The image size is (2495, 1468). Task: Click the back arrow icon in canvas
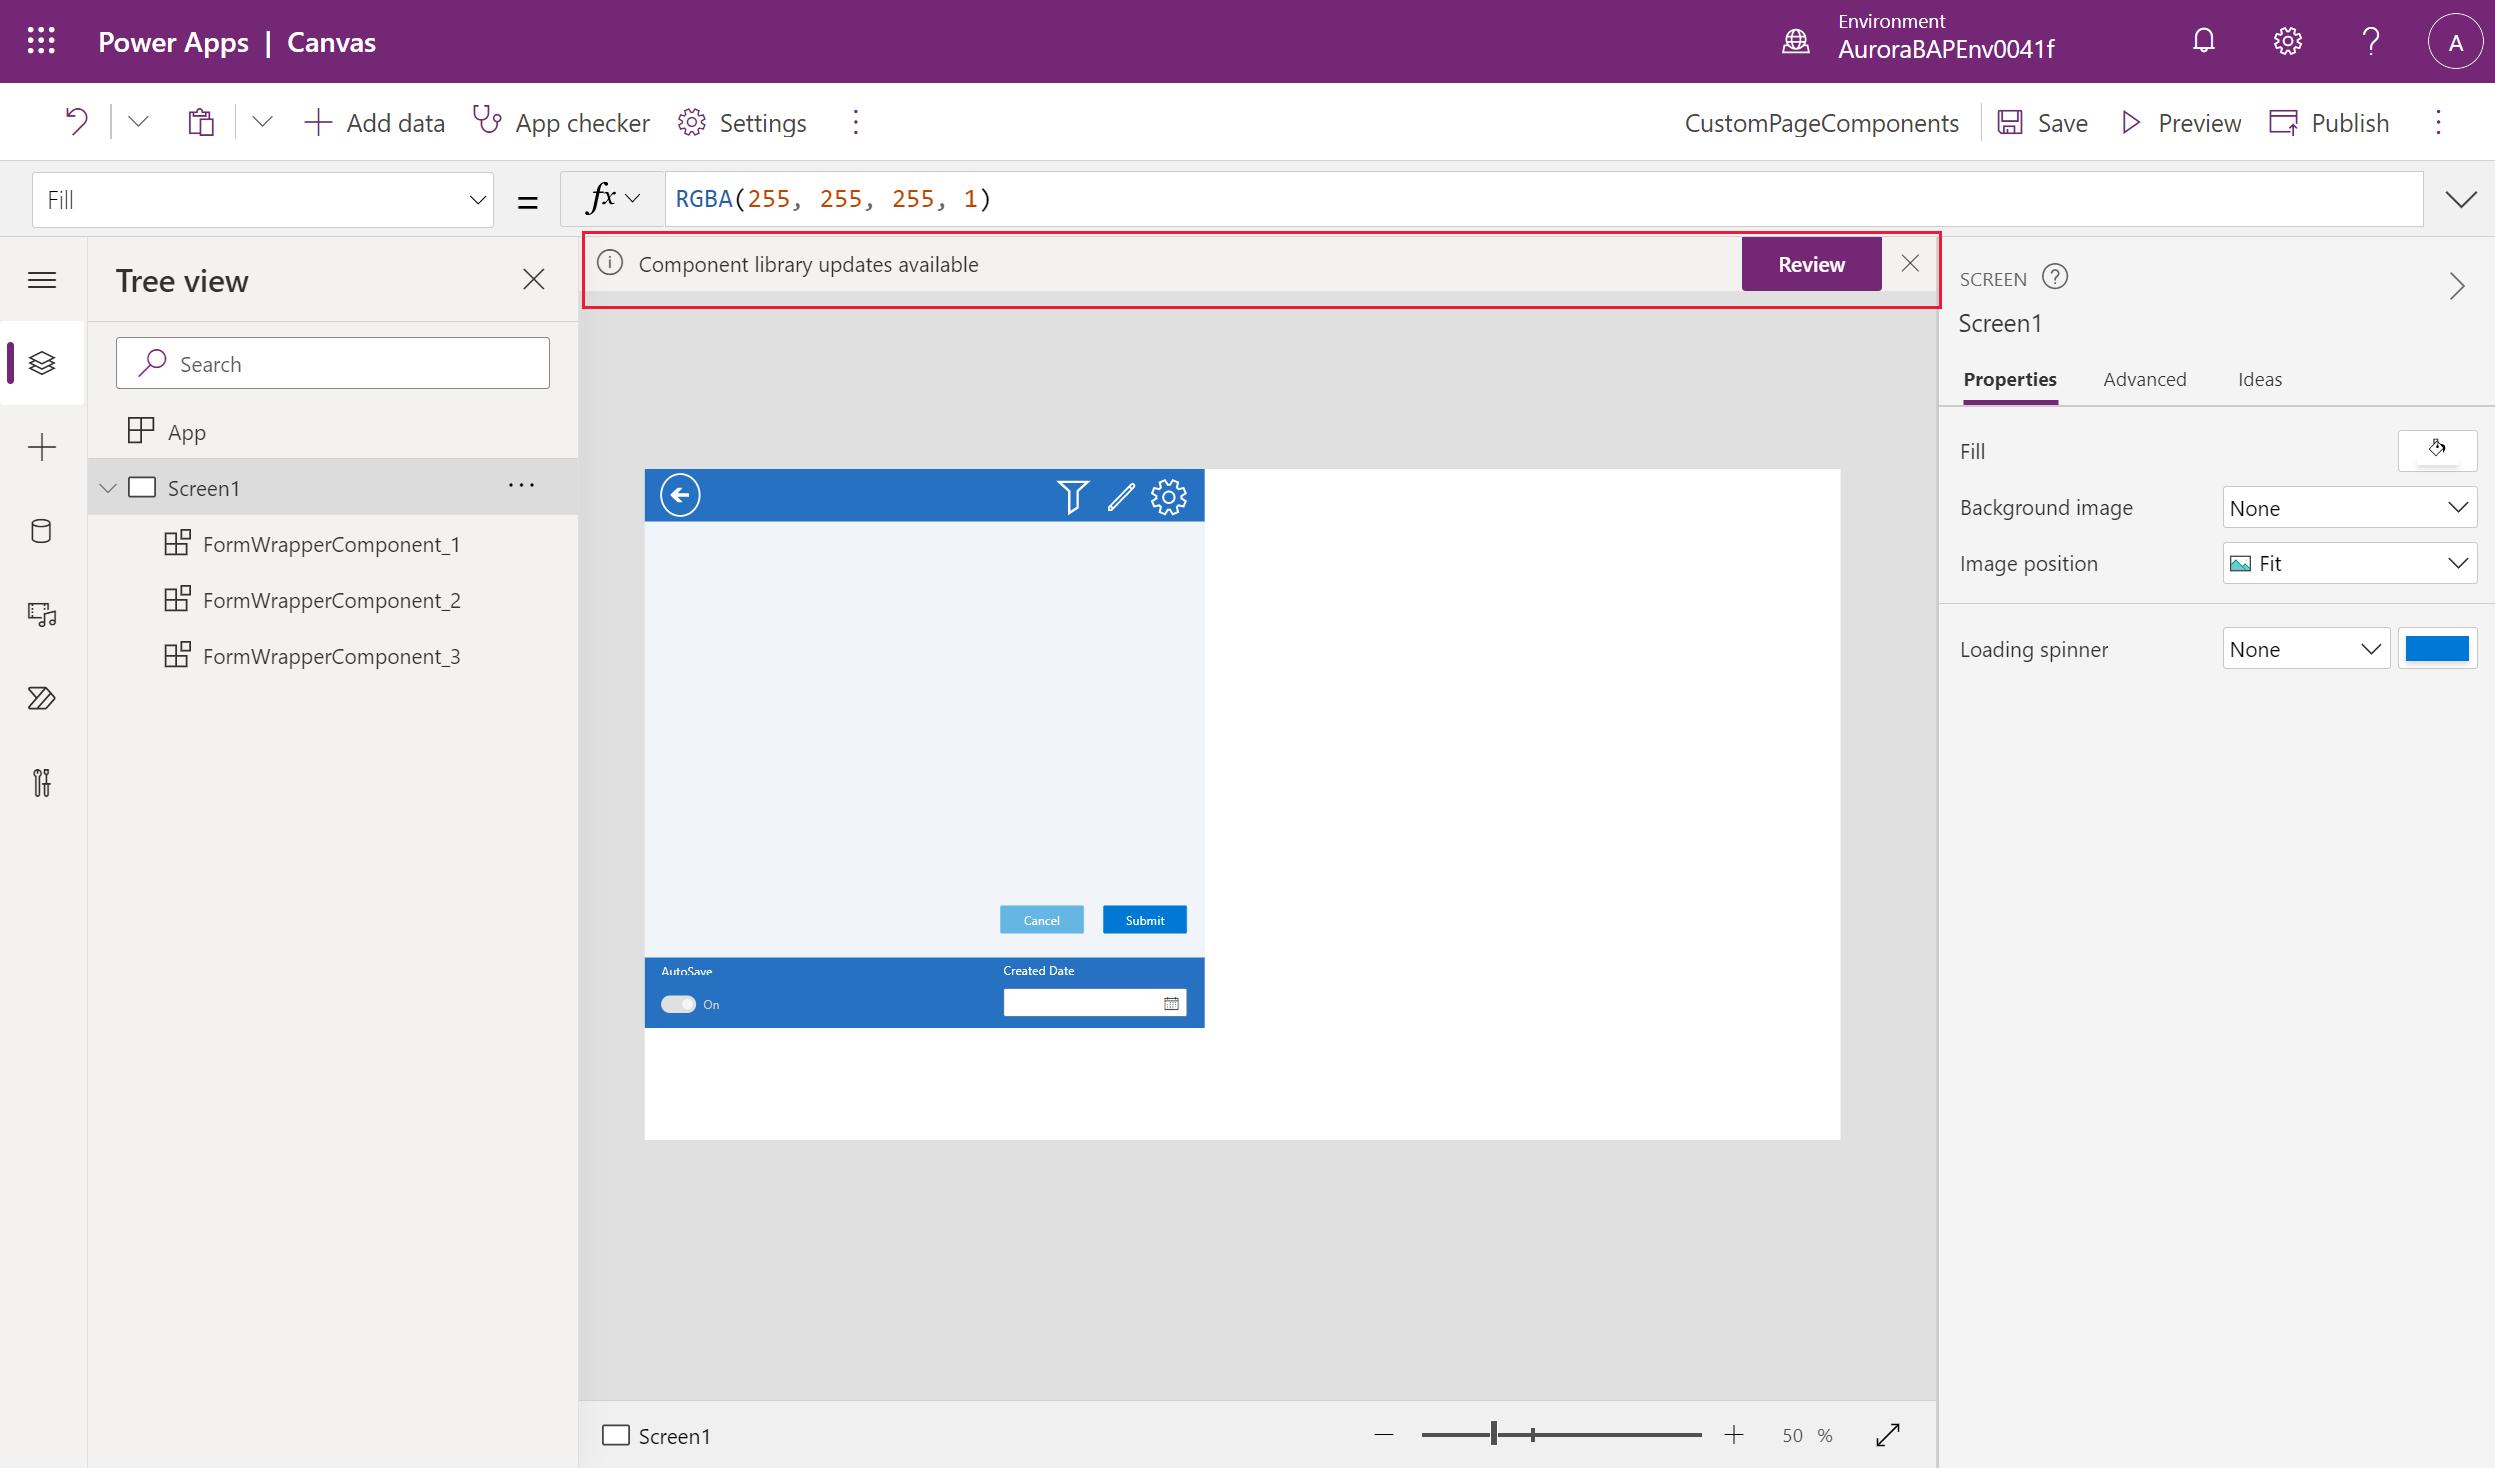[x=680, y=495]
